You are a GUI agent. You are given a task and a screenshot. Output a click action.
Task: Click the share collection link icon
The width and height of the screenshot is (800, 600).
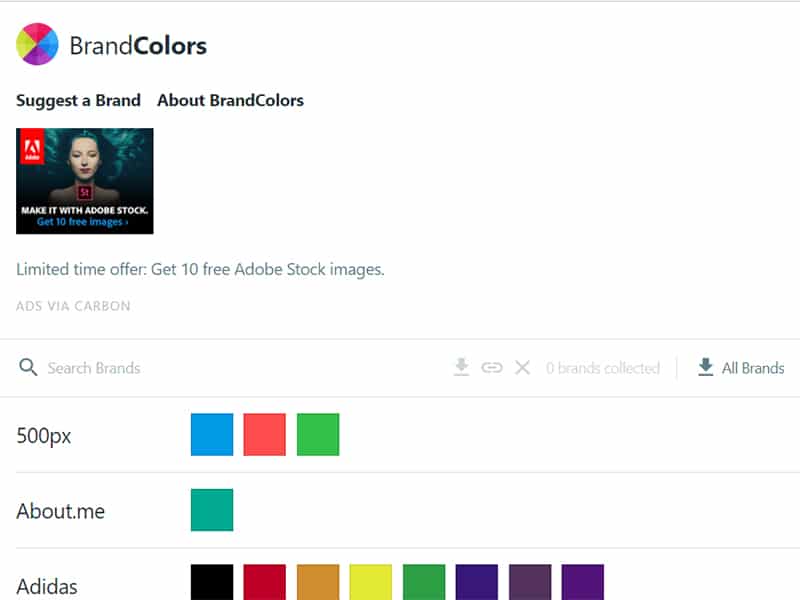tap(492, 367)
